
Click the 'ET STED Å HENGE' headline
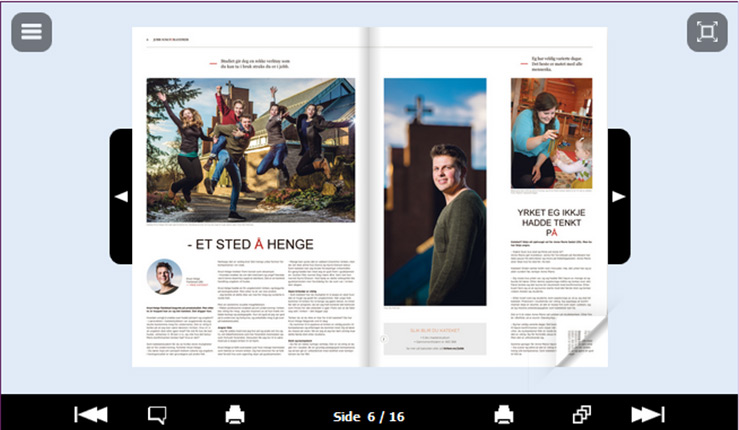click(x=250, y=244)
